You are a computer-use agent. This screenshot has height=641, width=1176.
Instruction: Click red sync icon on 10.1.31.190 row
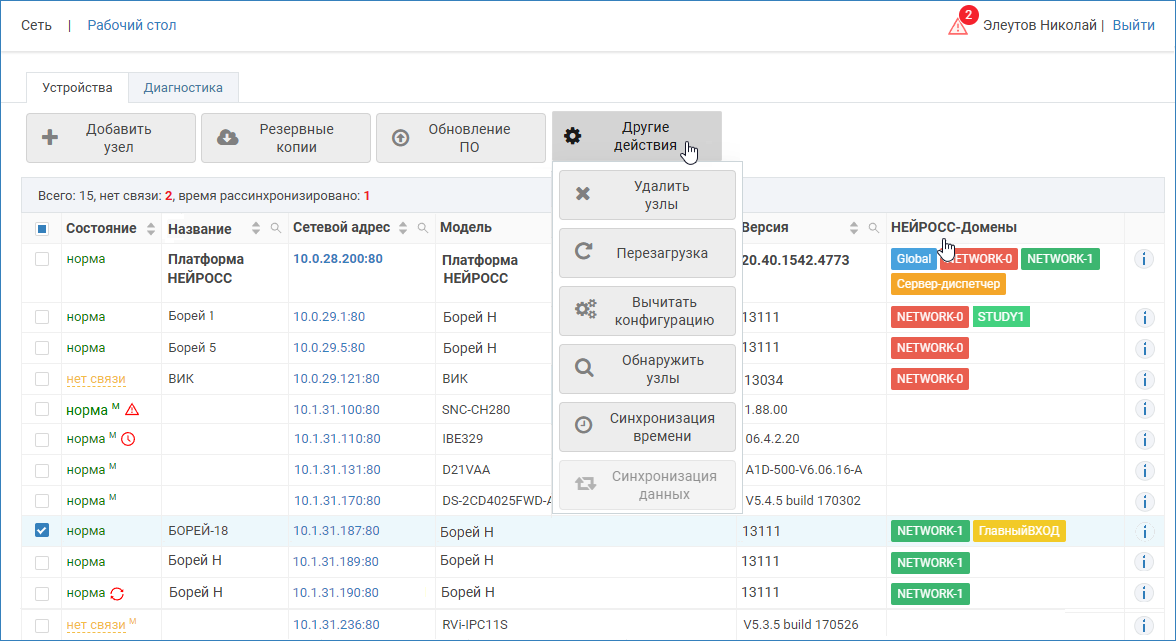[117, 594]
